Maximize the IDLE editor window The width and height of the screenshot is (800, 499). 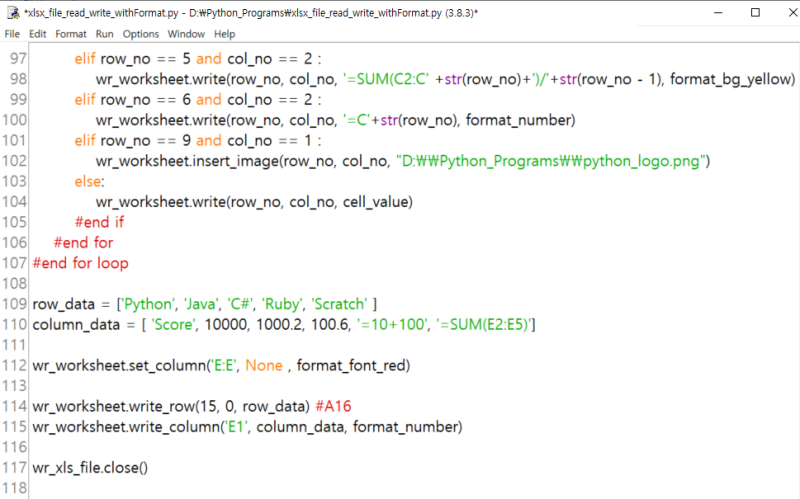tap(755, 12)
